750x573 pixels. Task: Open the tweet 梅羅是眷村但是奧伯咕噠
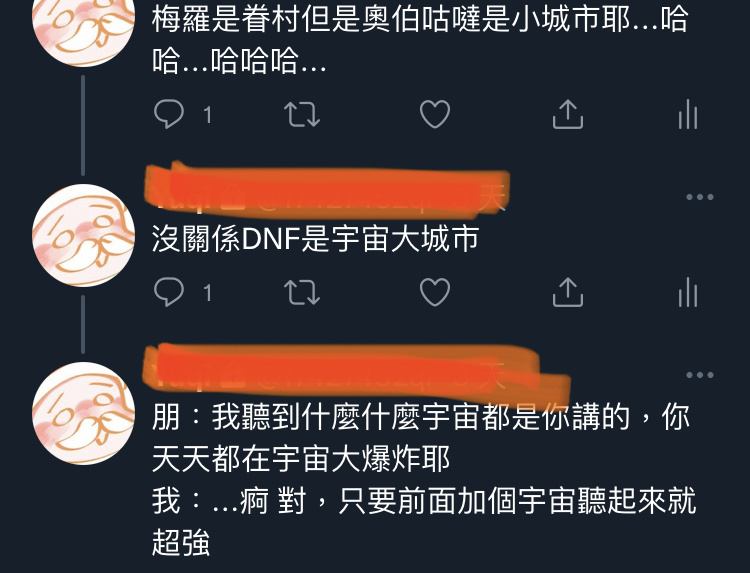coord(420,40)
